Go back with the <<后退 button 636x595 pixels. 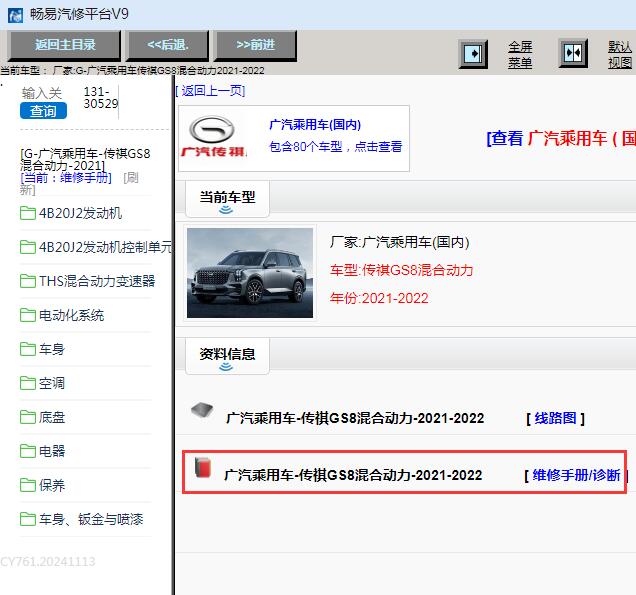[x=168, y=45]
